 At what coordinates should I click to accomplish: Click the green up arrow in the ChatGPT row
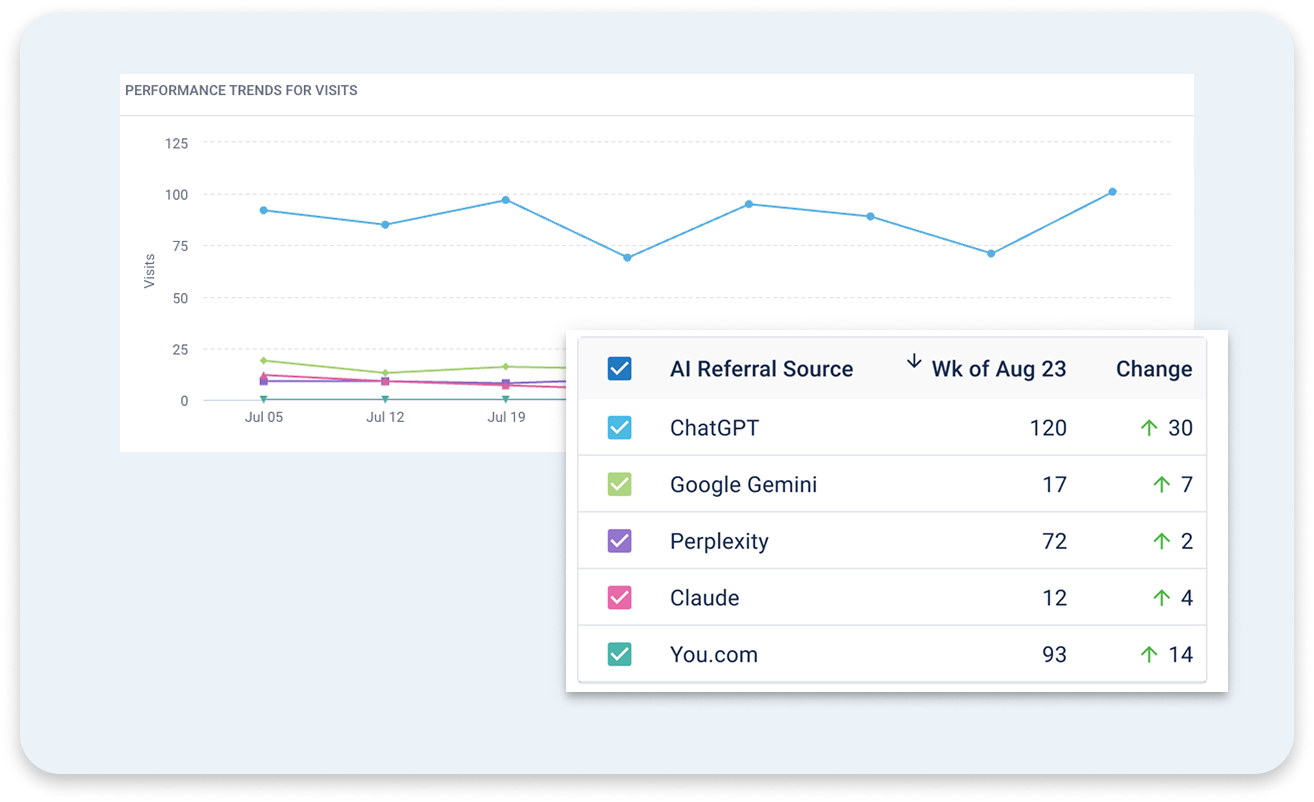[1149, 428]
